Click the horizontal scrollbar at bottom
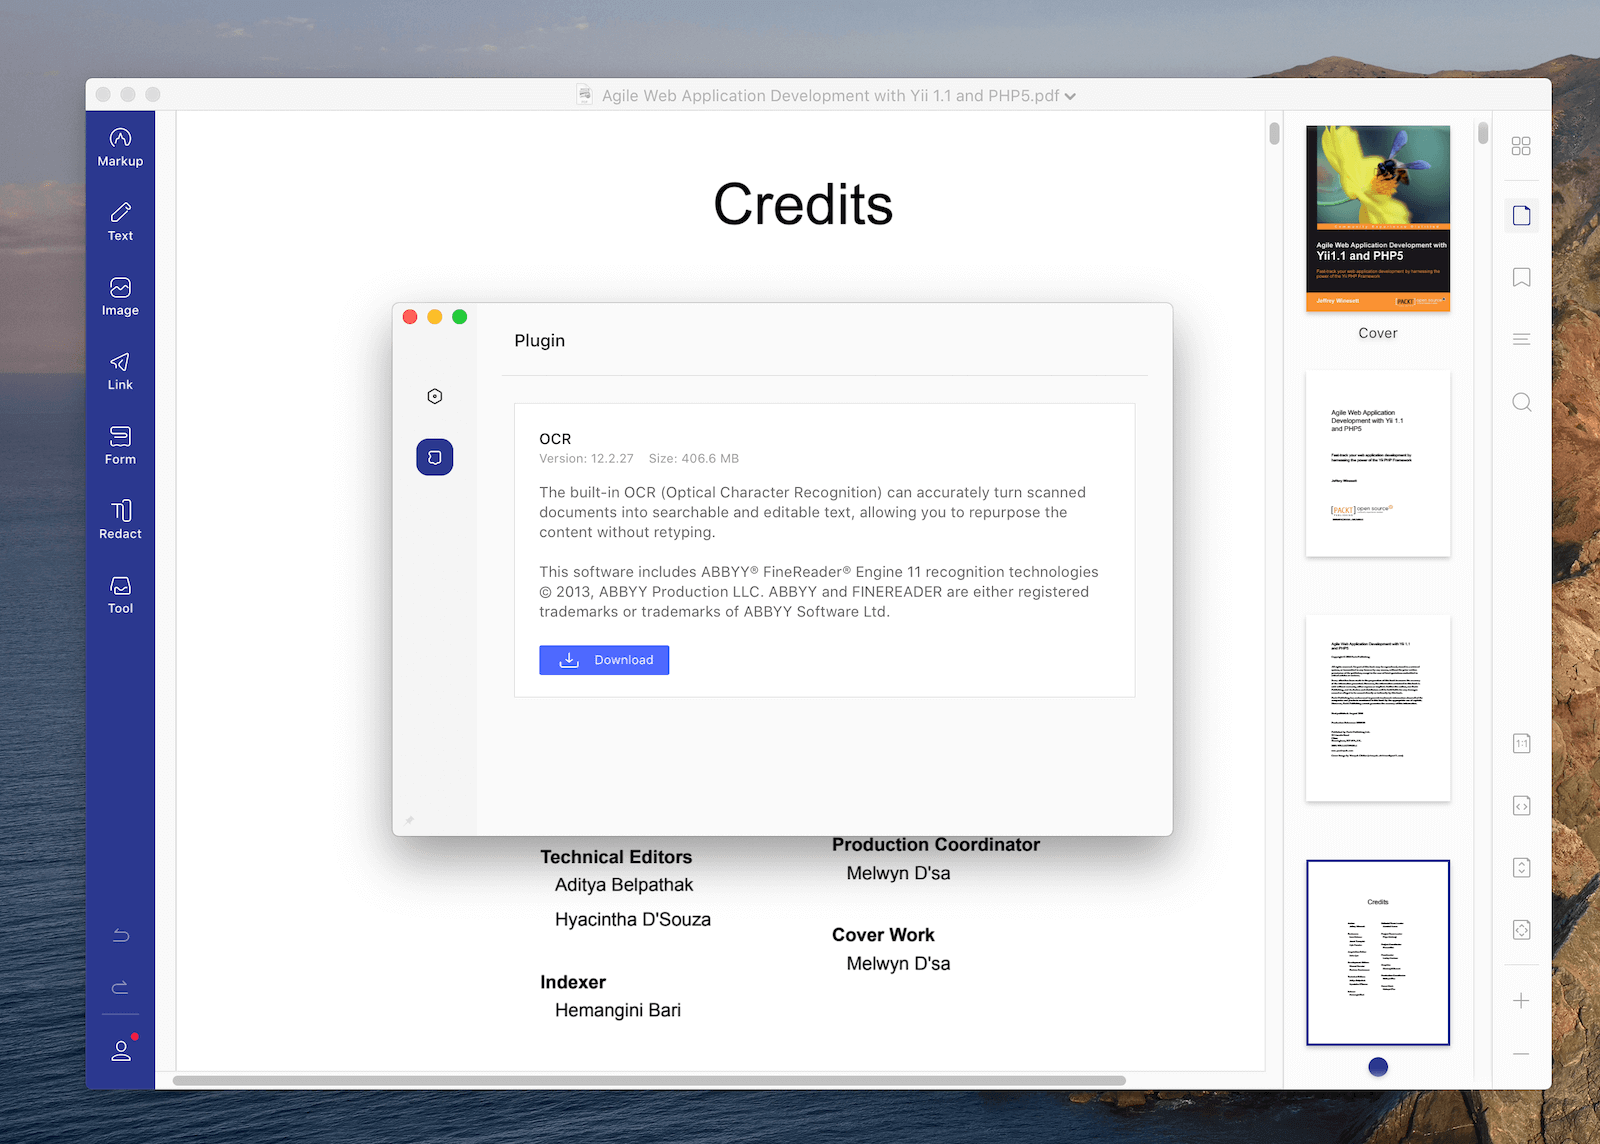This screenshot has height=1144, width=1600. point(649,1080)
